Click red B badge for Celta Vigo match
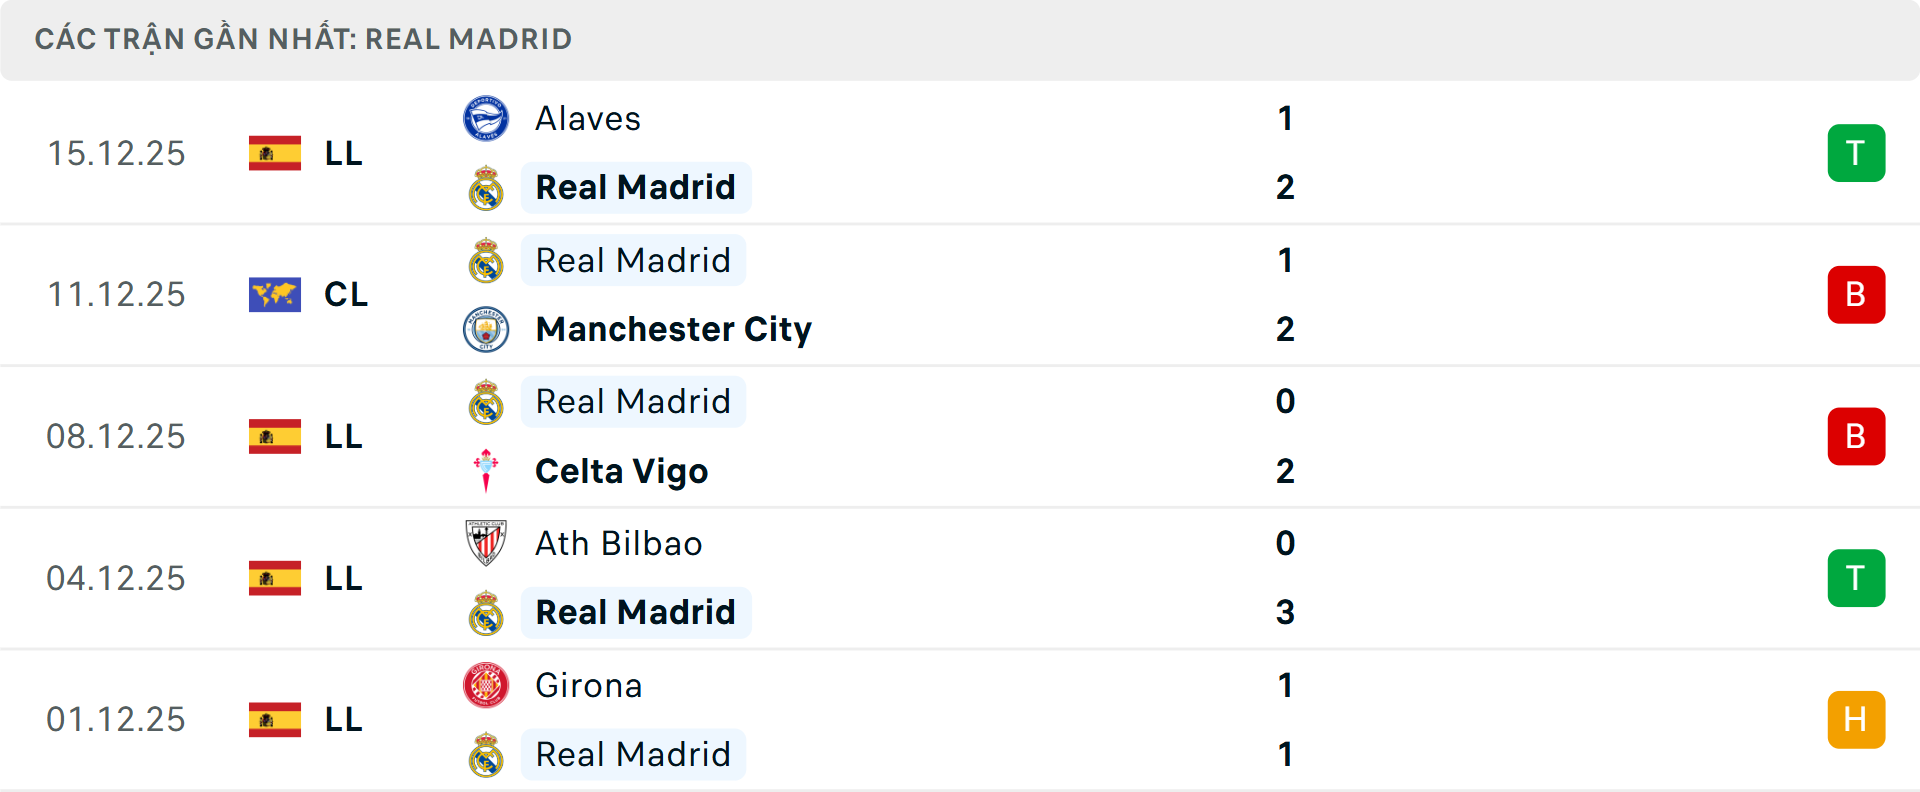 (x=1856, y=437)
